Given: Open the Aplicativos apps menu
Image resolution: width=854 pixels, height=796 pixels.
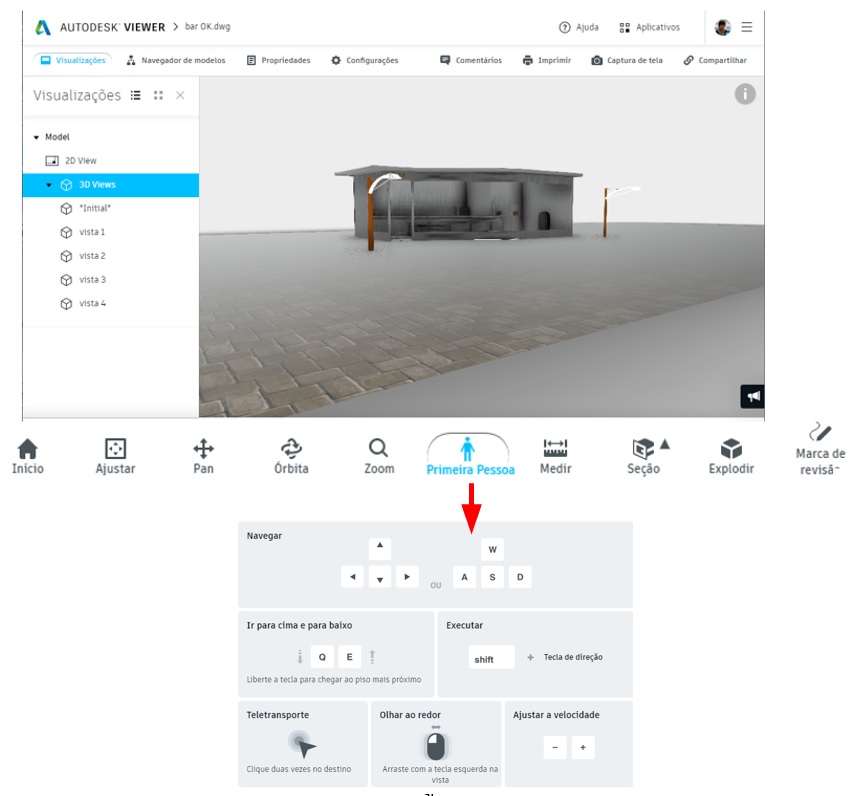Looking at the screenshot, I should pyautogui.click(x=650, y=27).
